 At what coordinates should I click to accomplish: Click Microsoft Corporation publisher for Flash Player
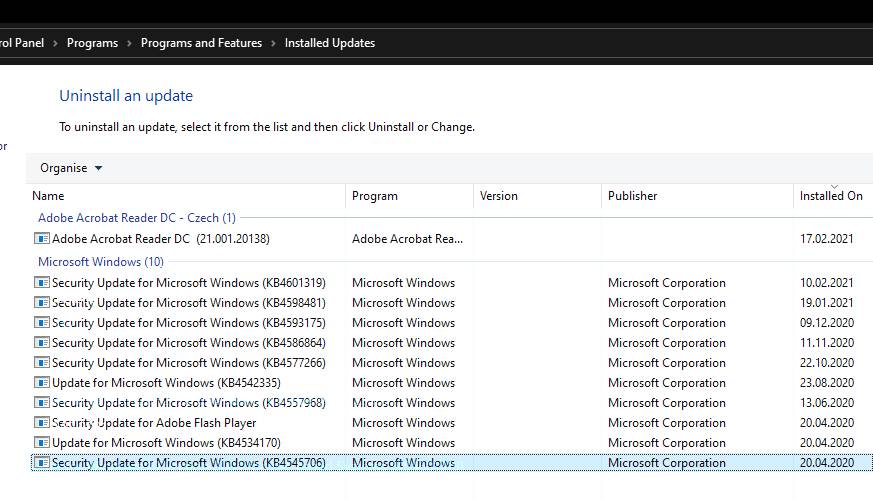[666, 423]
